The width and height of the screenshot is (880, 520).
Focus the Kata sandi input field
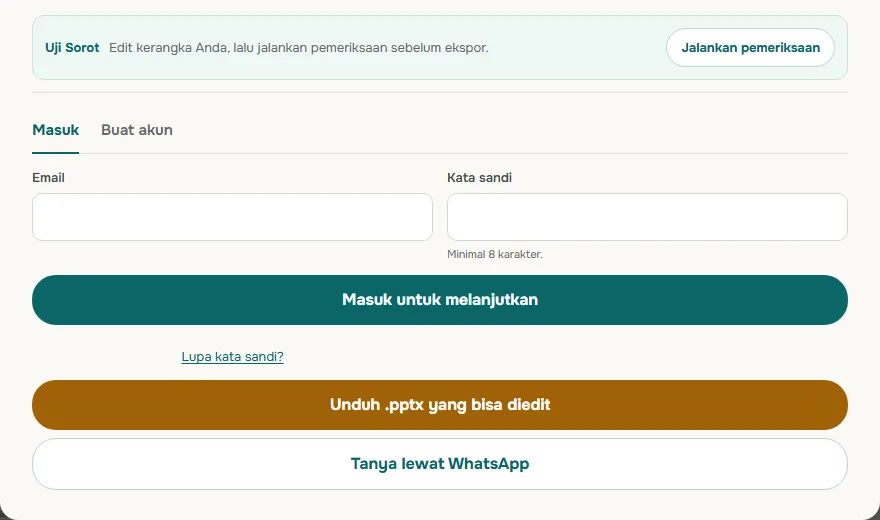[647, 217]
